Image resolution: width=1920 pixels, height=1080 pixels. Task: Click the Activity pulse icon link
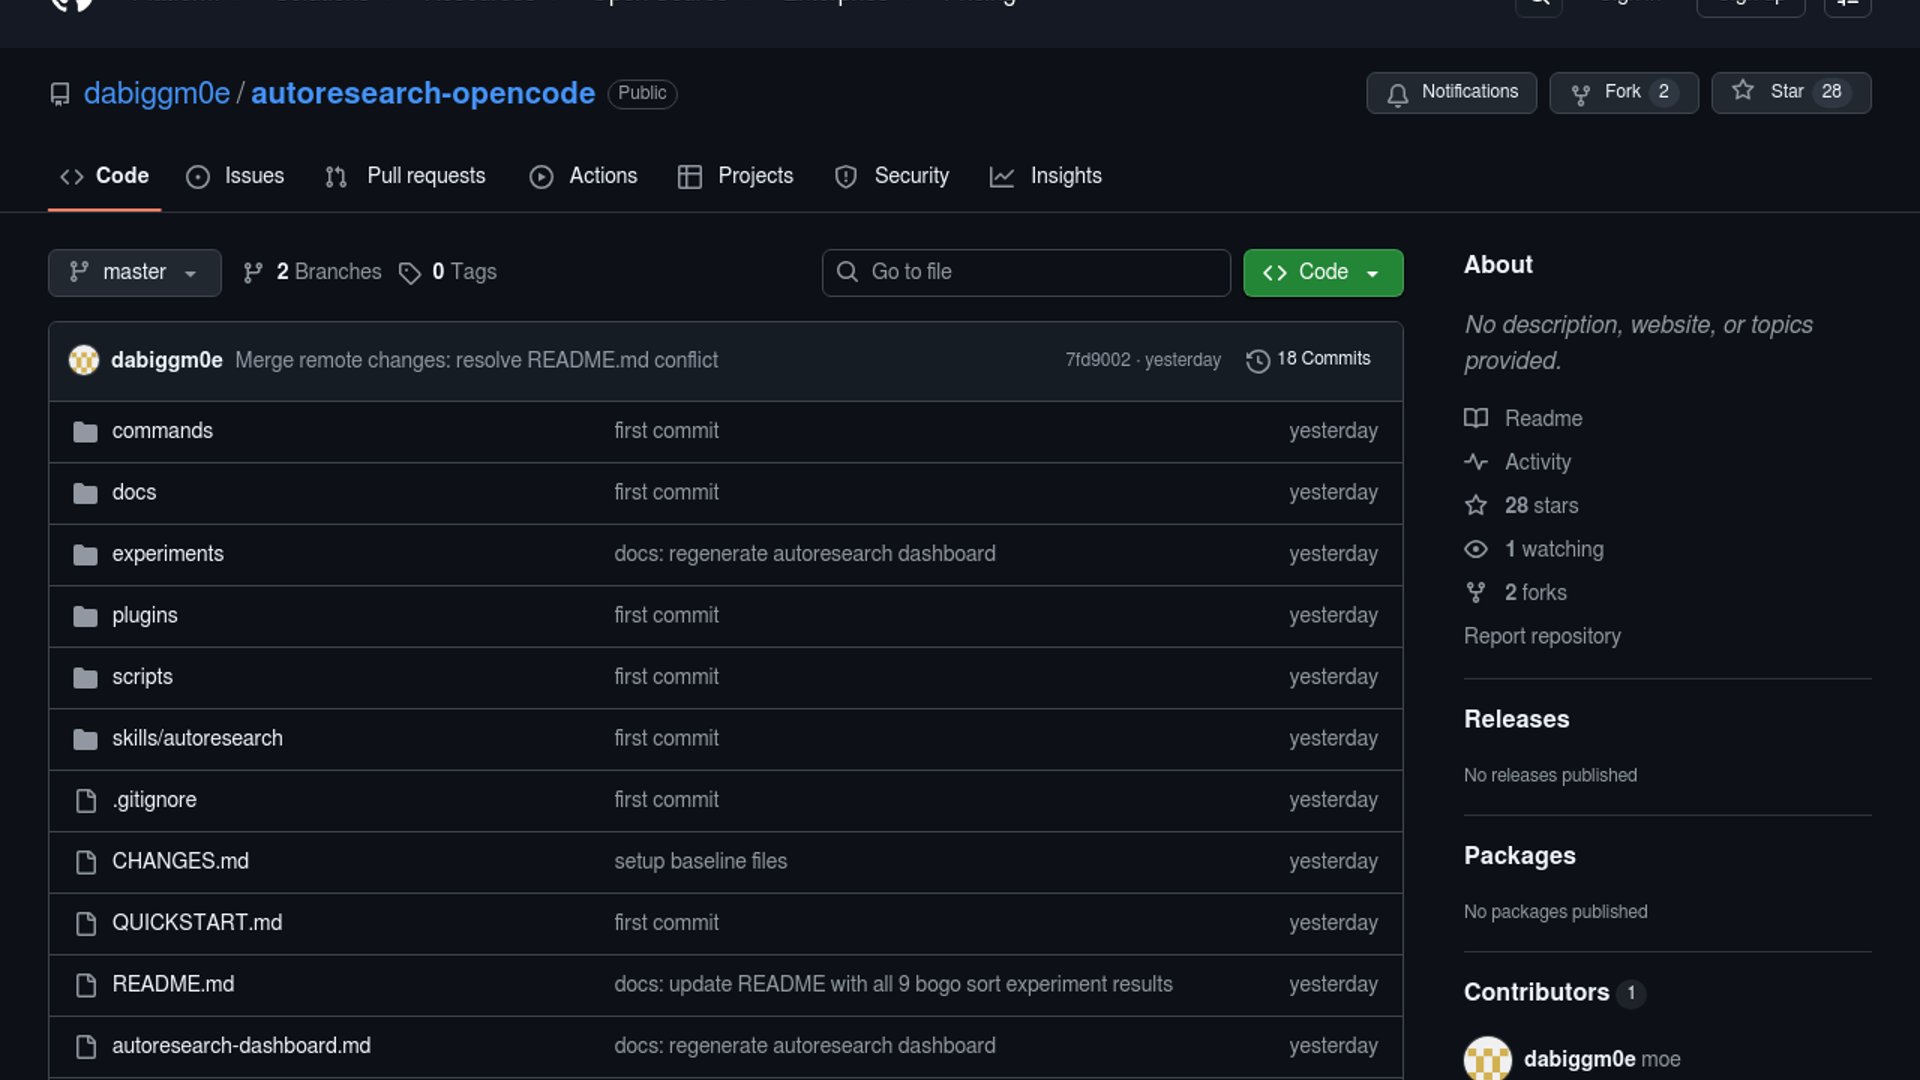(x=1476, y=462)
